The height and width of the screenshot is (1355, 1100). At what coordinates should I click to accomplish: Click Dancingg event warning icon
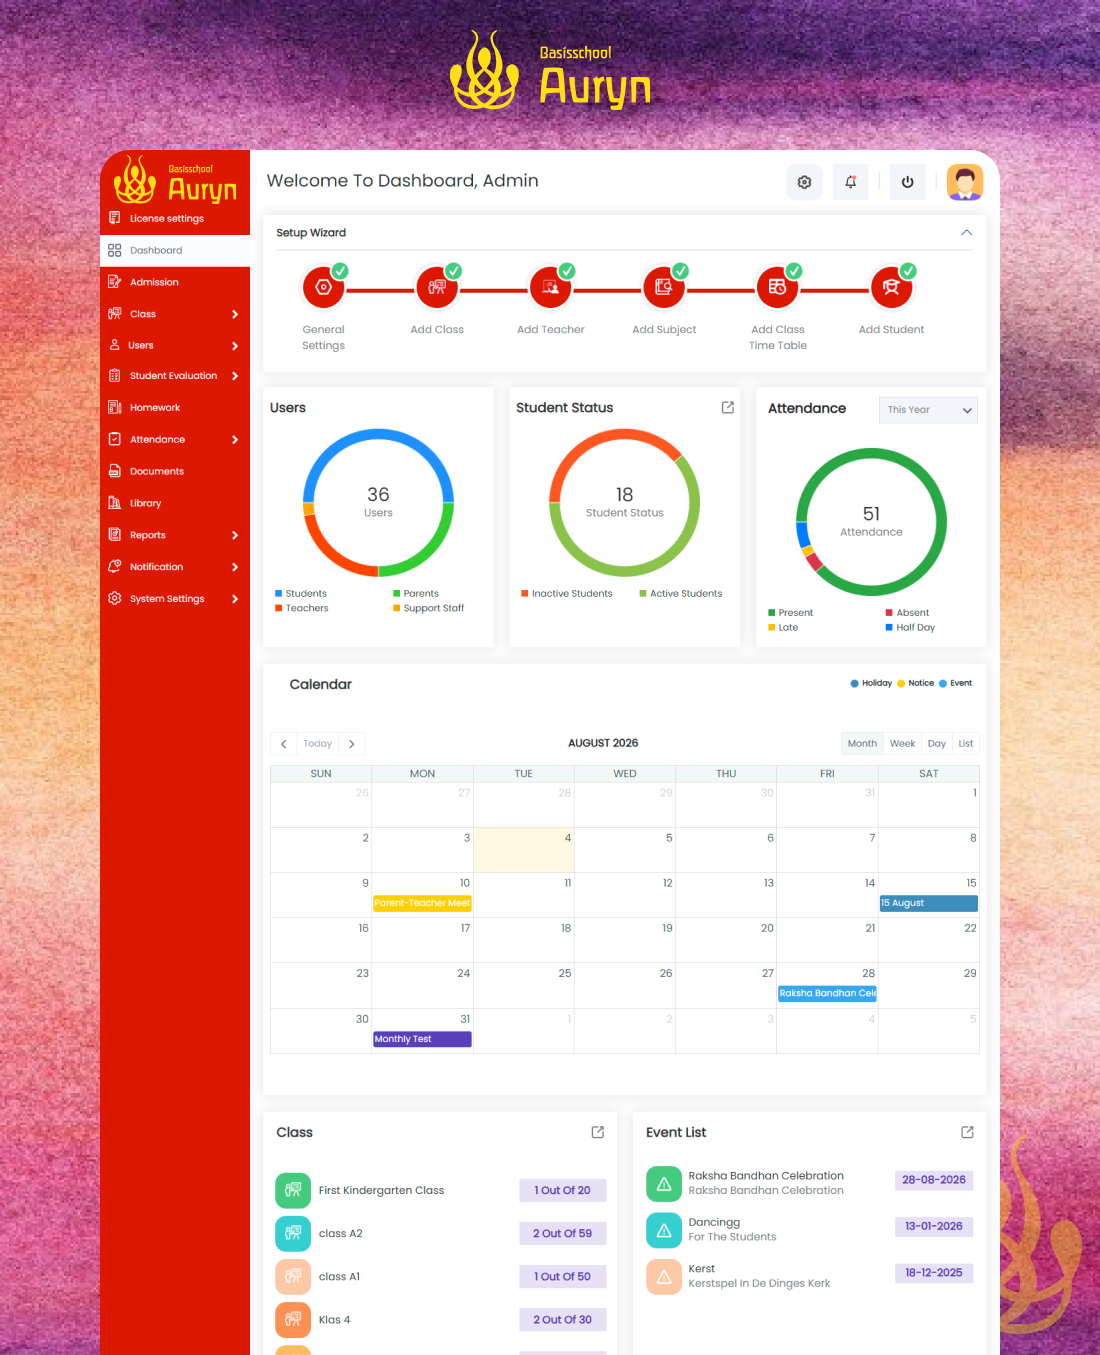pos(664,1230)
